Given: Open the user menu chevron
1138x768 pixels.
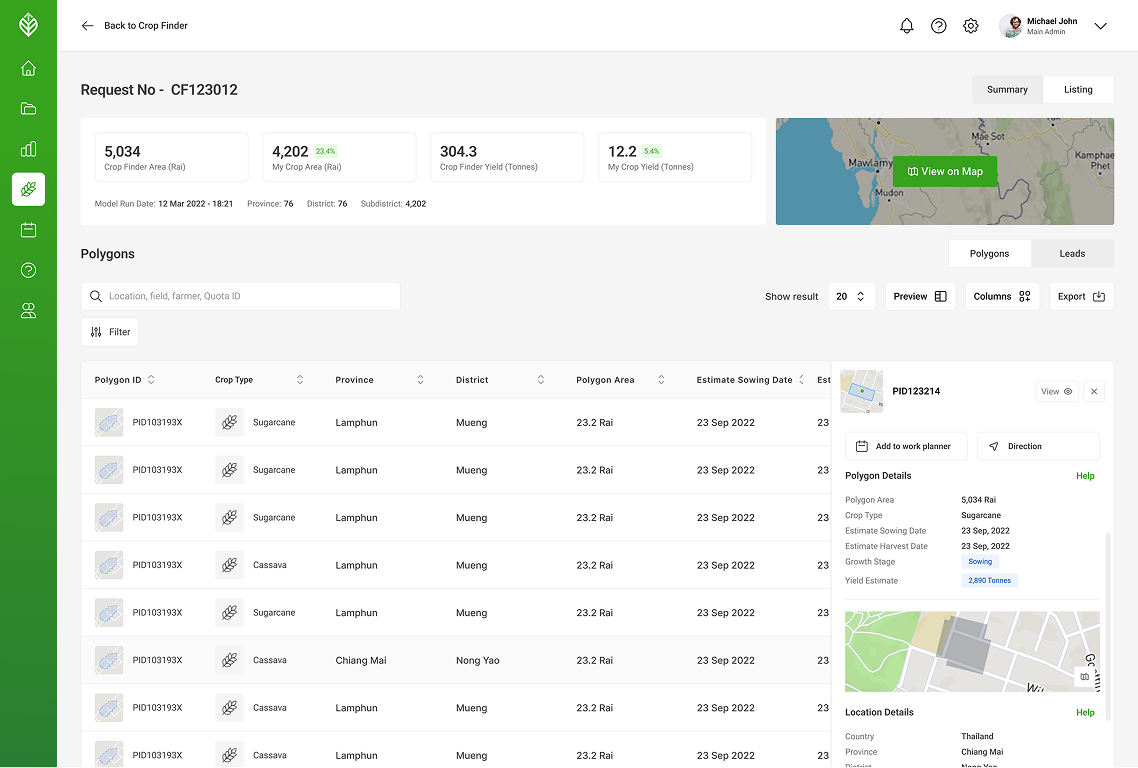Looking at the screenshot, I should coord(1100,26).
